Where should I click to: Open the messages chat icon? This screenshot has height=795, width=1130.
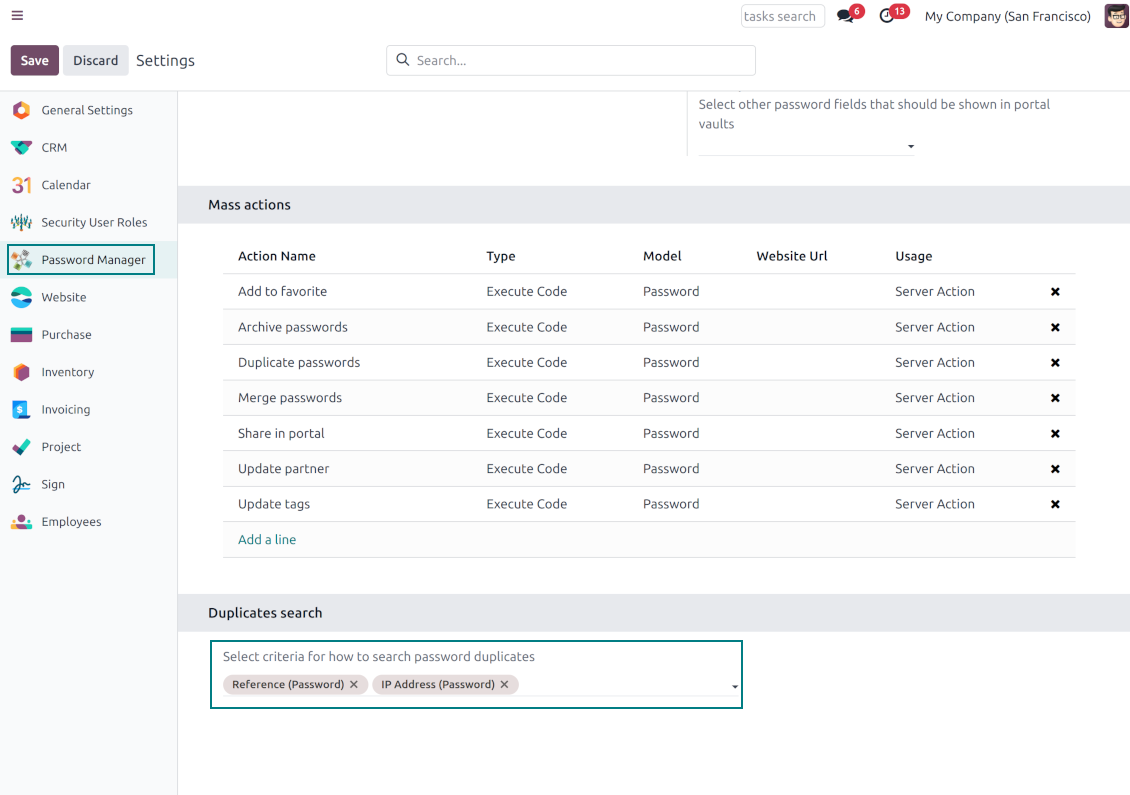click(845, 16)
